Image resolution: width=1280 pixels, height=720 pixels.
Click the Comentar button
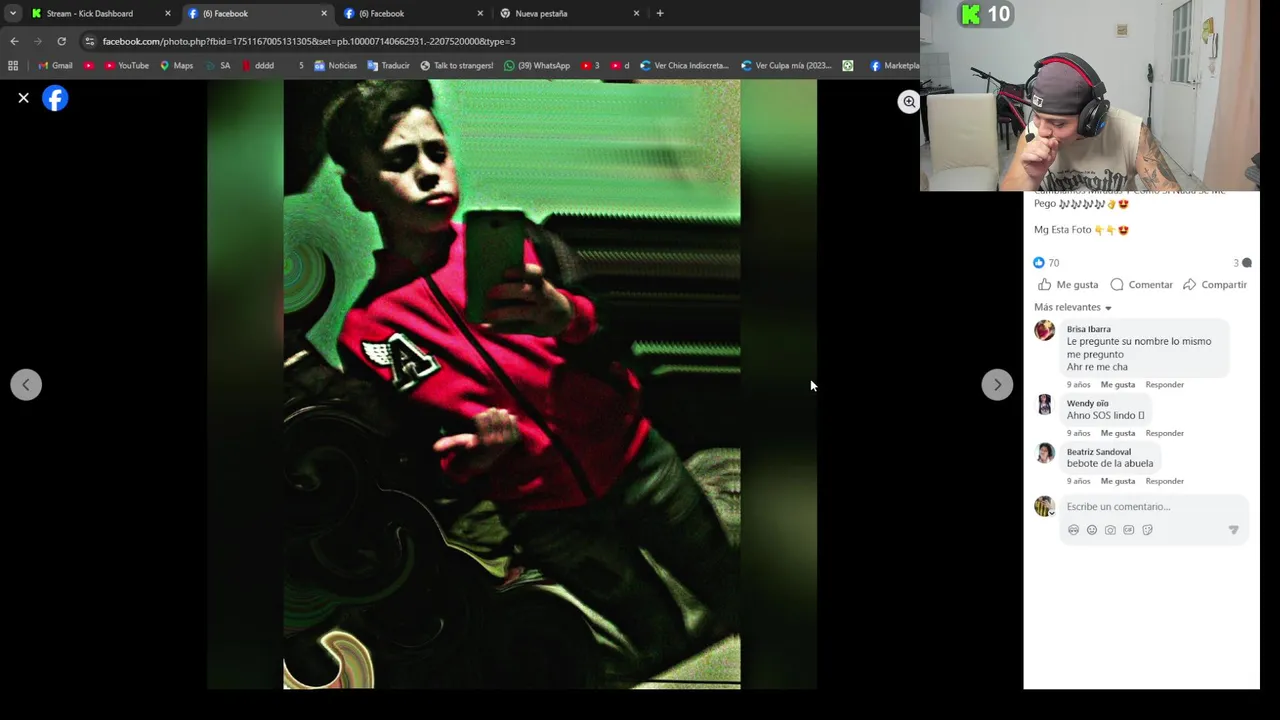pos(1141,285)
